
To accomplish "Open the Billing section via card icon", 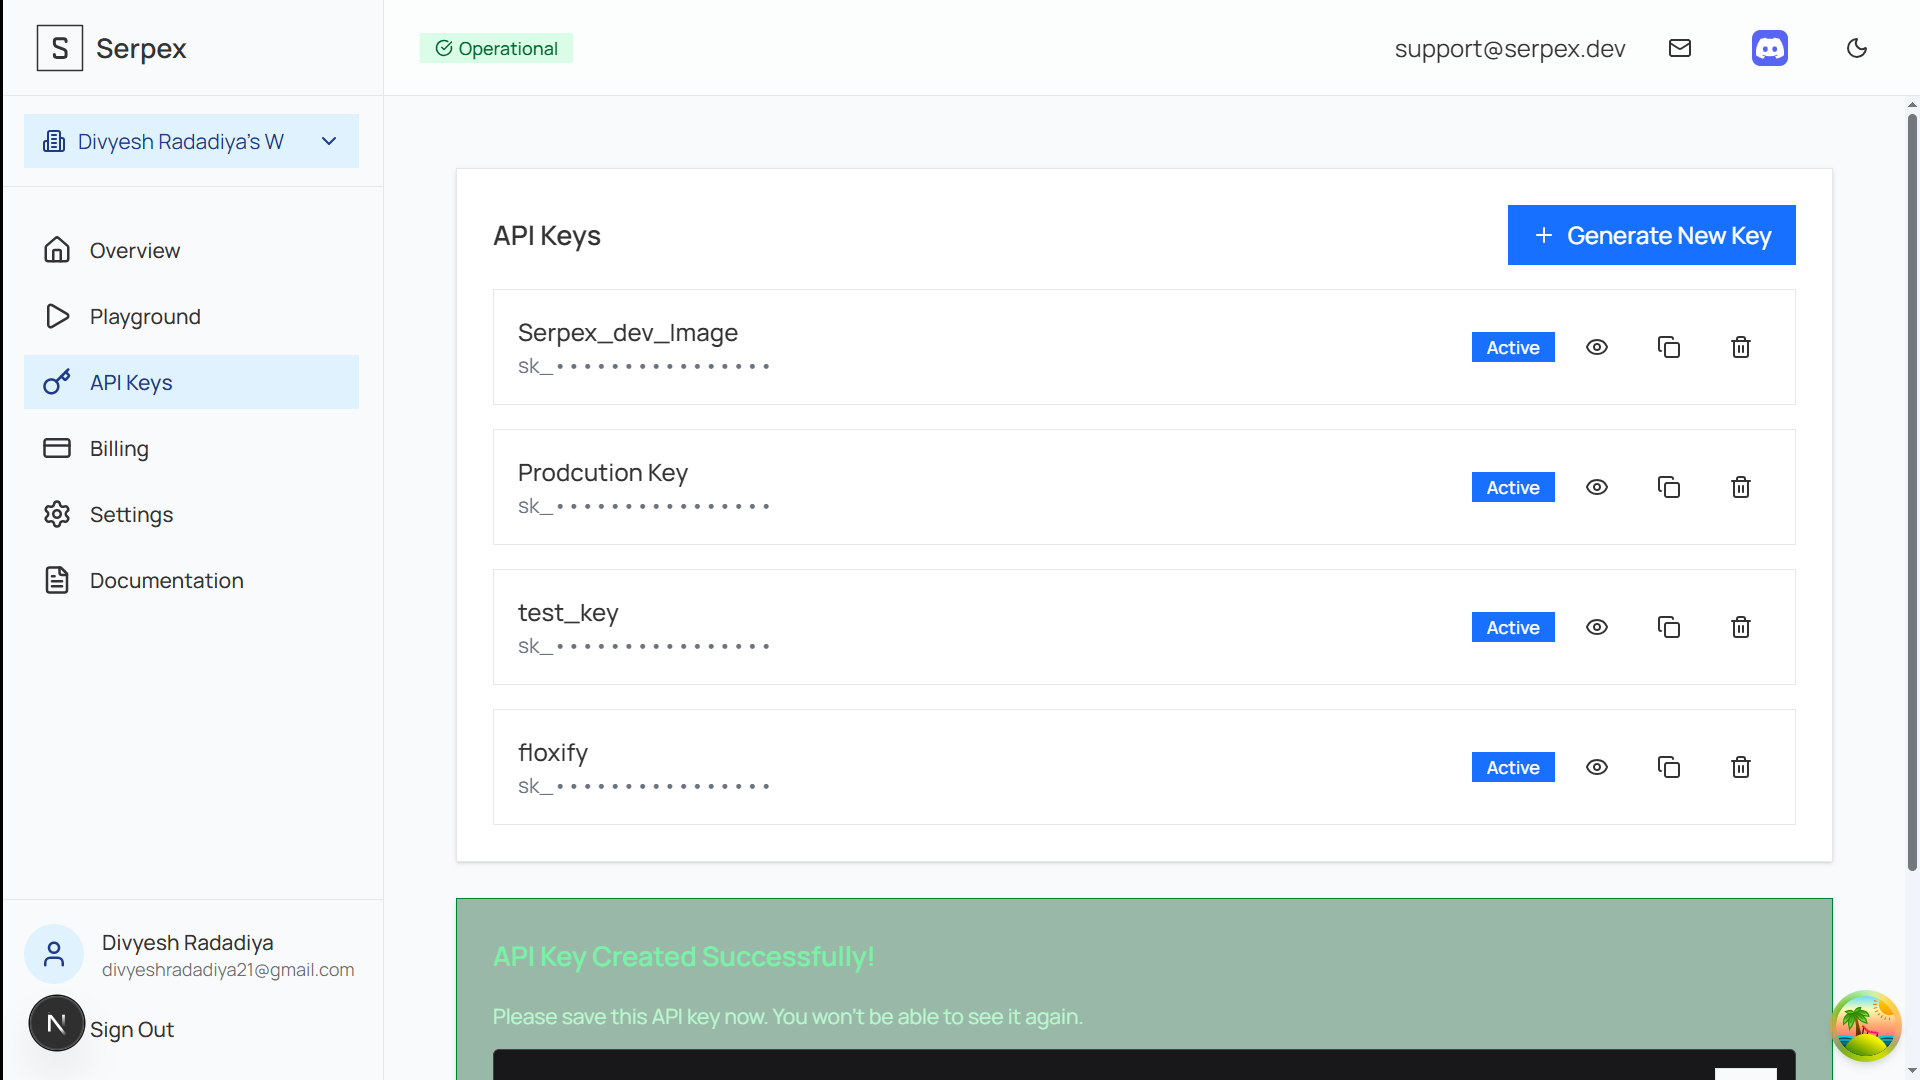I will pyautogui.click(x=57, y=448).
